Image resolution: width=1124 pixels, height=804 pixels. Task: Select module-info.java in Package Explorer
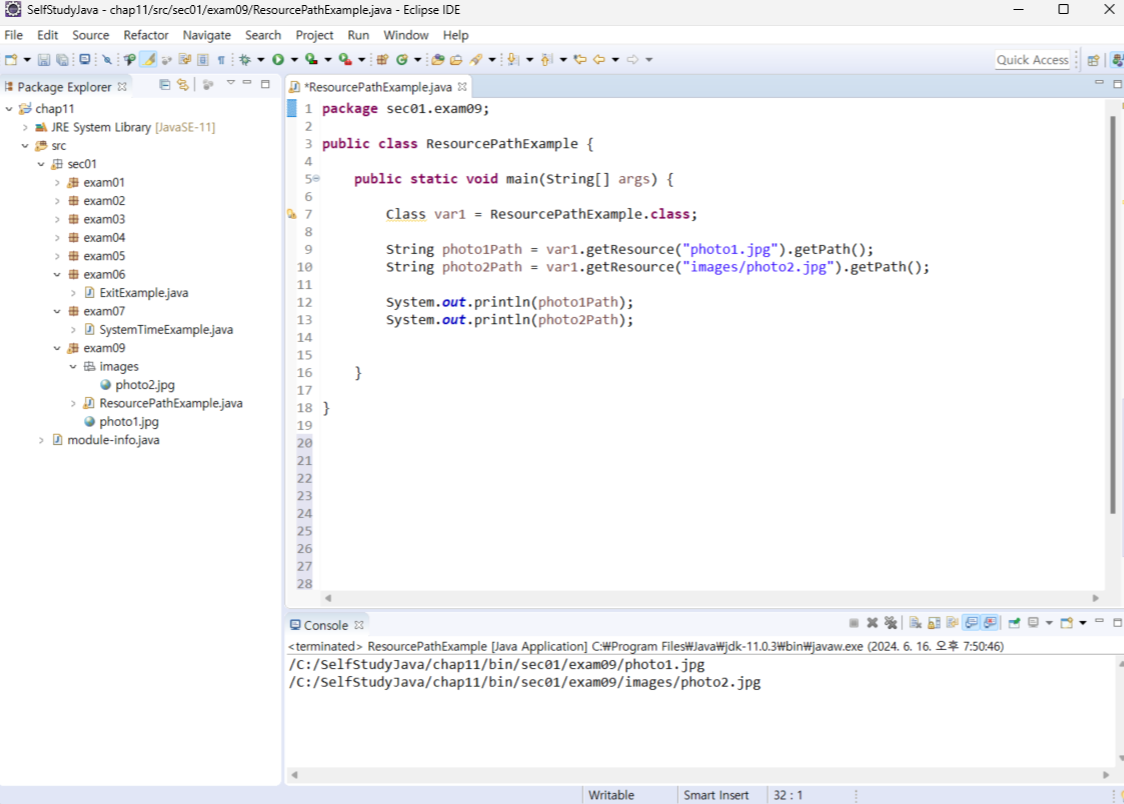[113, 440]
